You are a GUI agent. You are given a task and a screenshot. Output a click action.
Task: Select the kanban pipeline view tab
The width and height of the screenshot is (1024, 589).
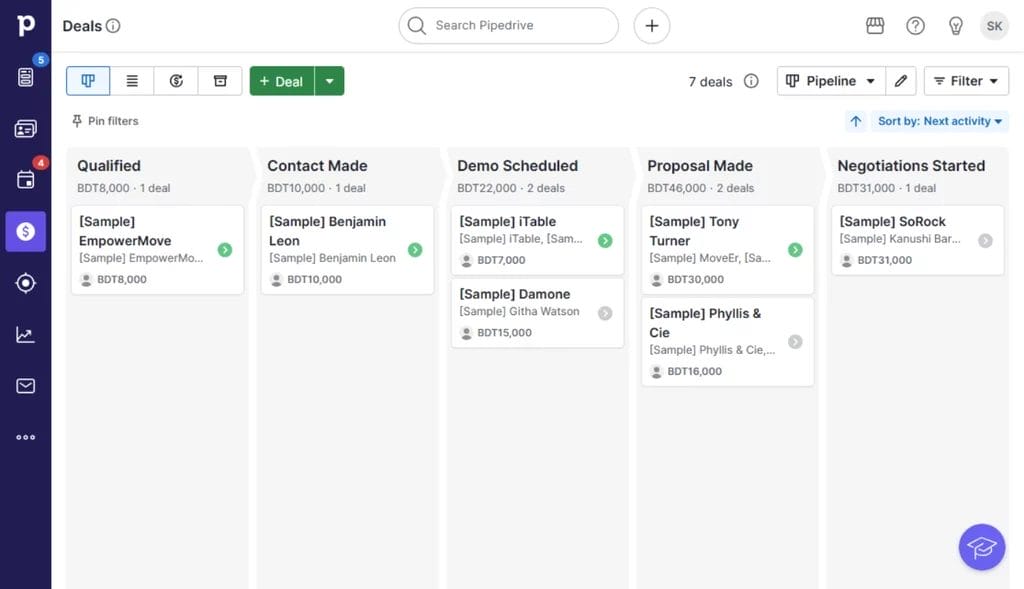[x=88, y=80]
